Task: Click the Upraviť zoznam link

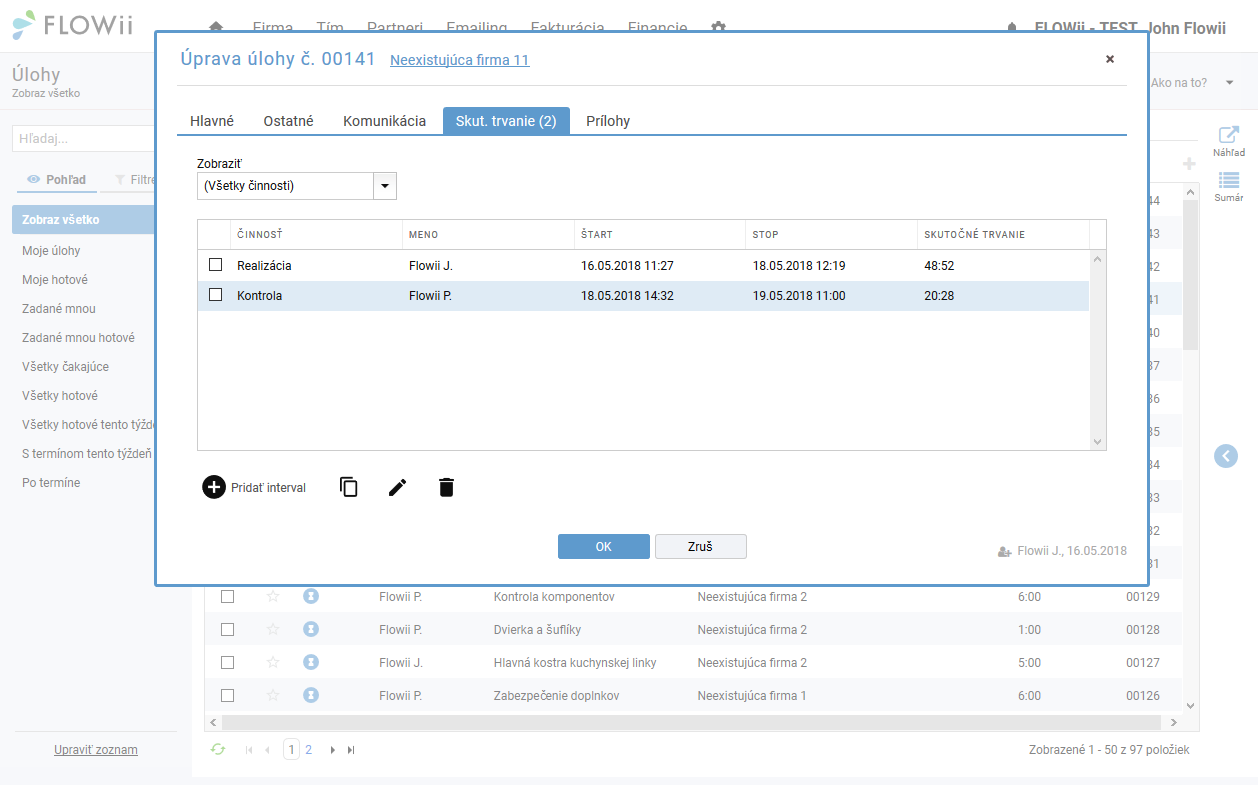Action: [96, 750]
